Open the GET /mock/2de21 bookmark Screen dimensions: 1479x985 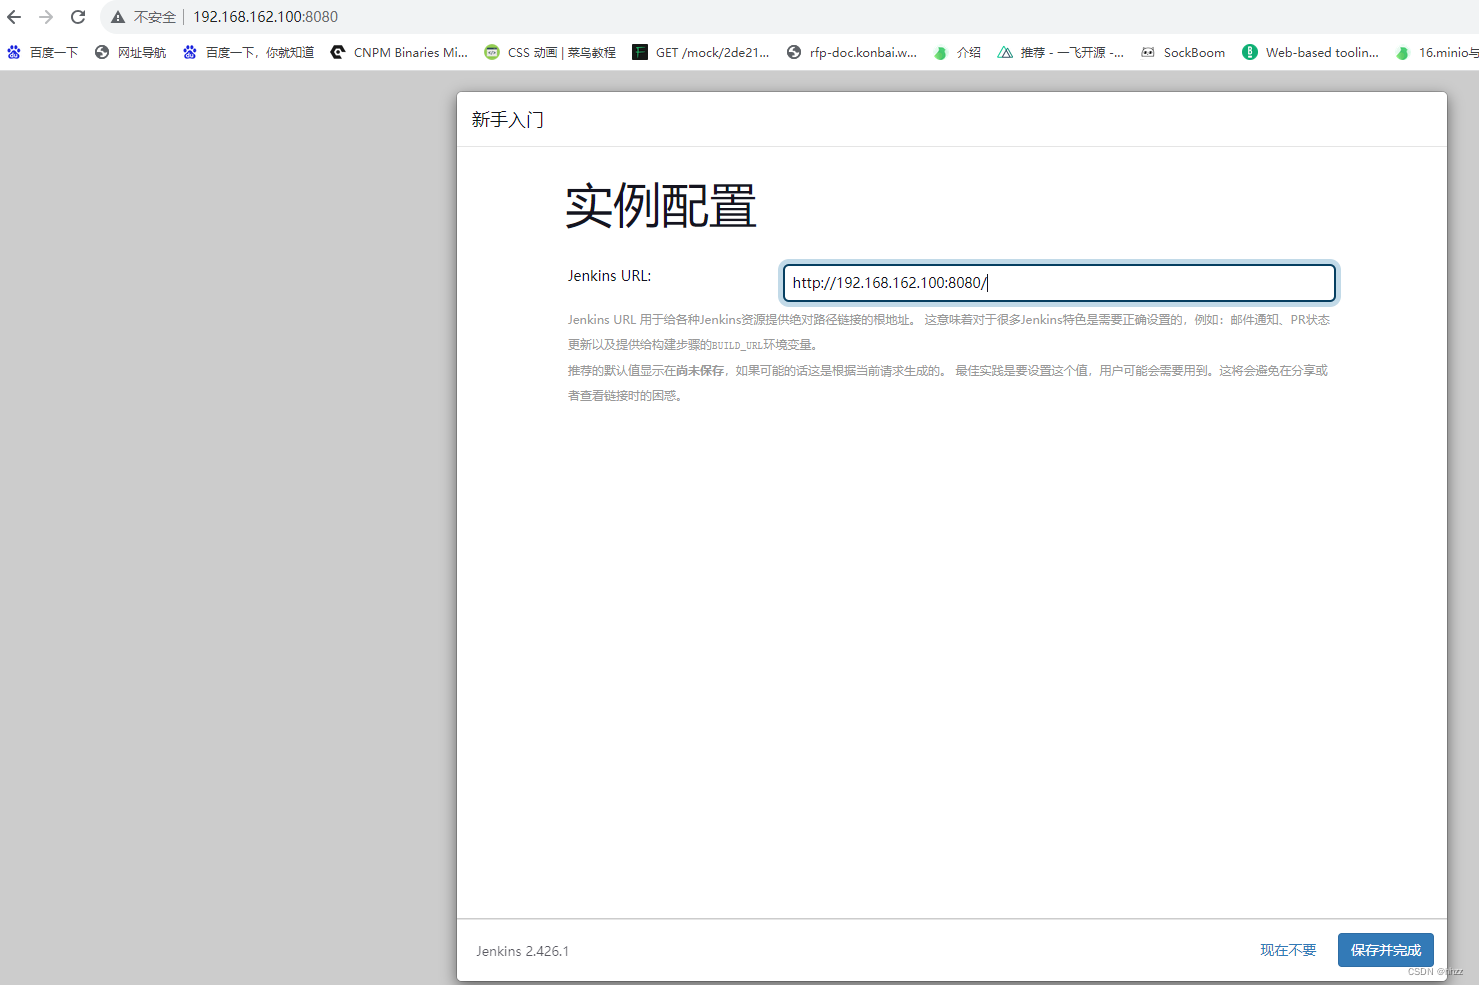[701, 52]
